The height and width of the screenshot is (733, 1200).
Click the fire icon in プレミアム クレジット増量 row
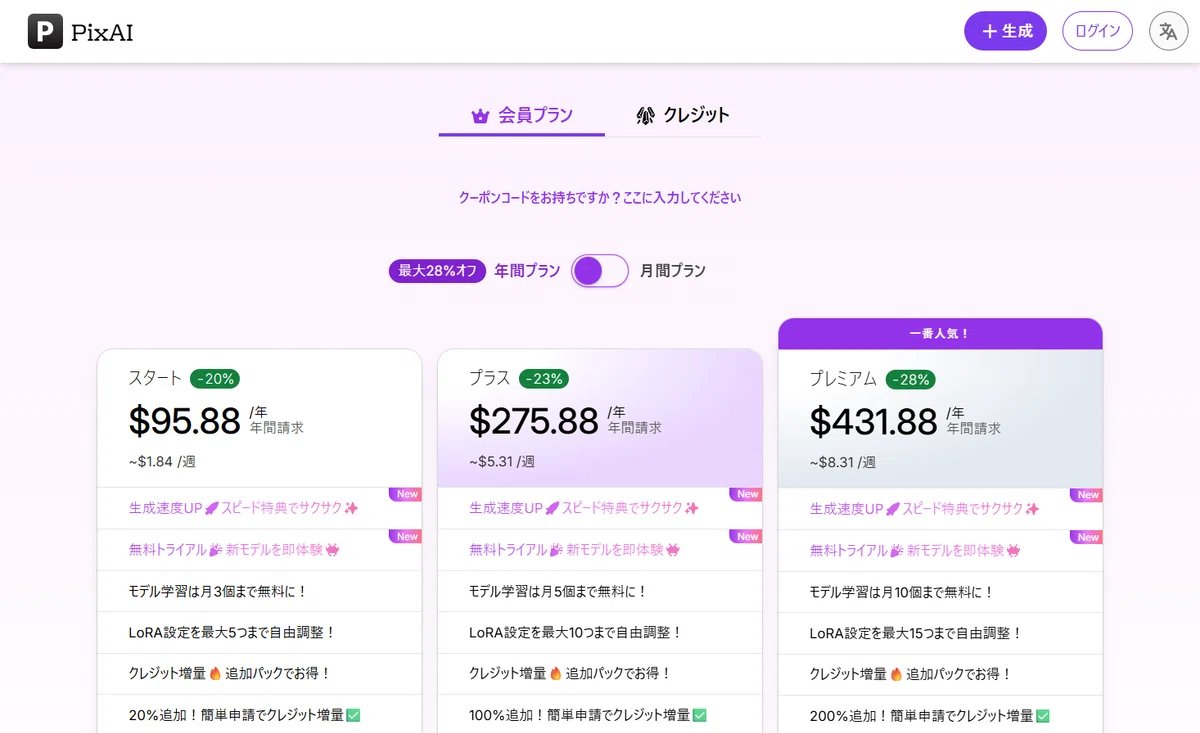[896, 674]
